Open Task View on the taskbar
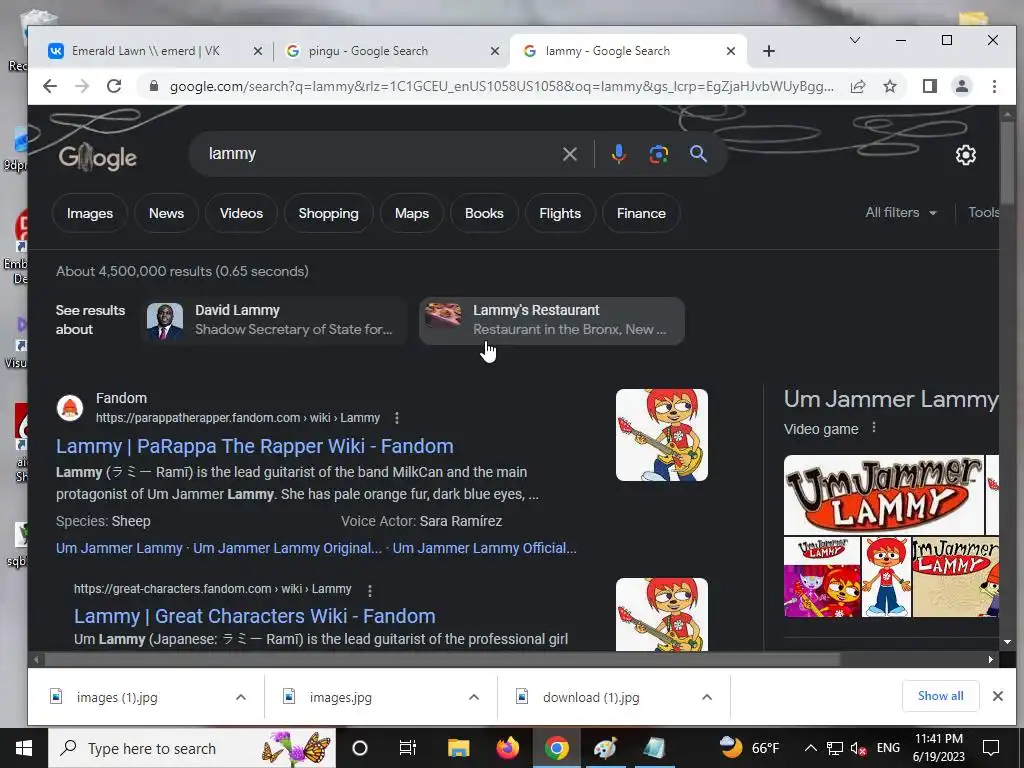Image resolution: width=1024 pixels, height=768 pixels. pos(408,748)
